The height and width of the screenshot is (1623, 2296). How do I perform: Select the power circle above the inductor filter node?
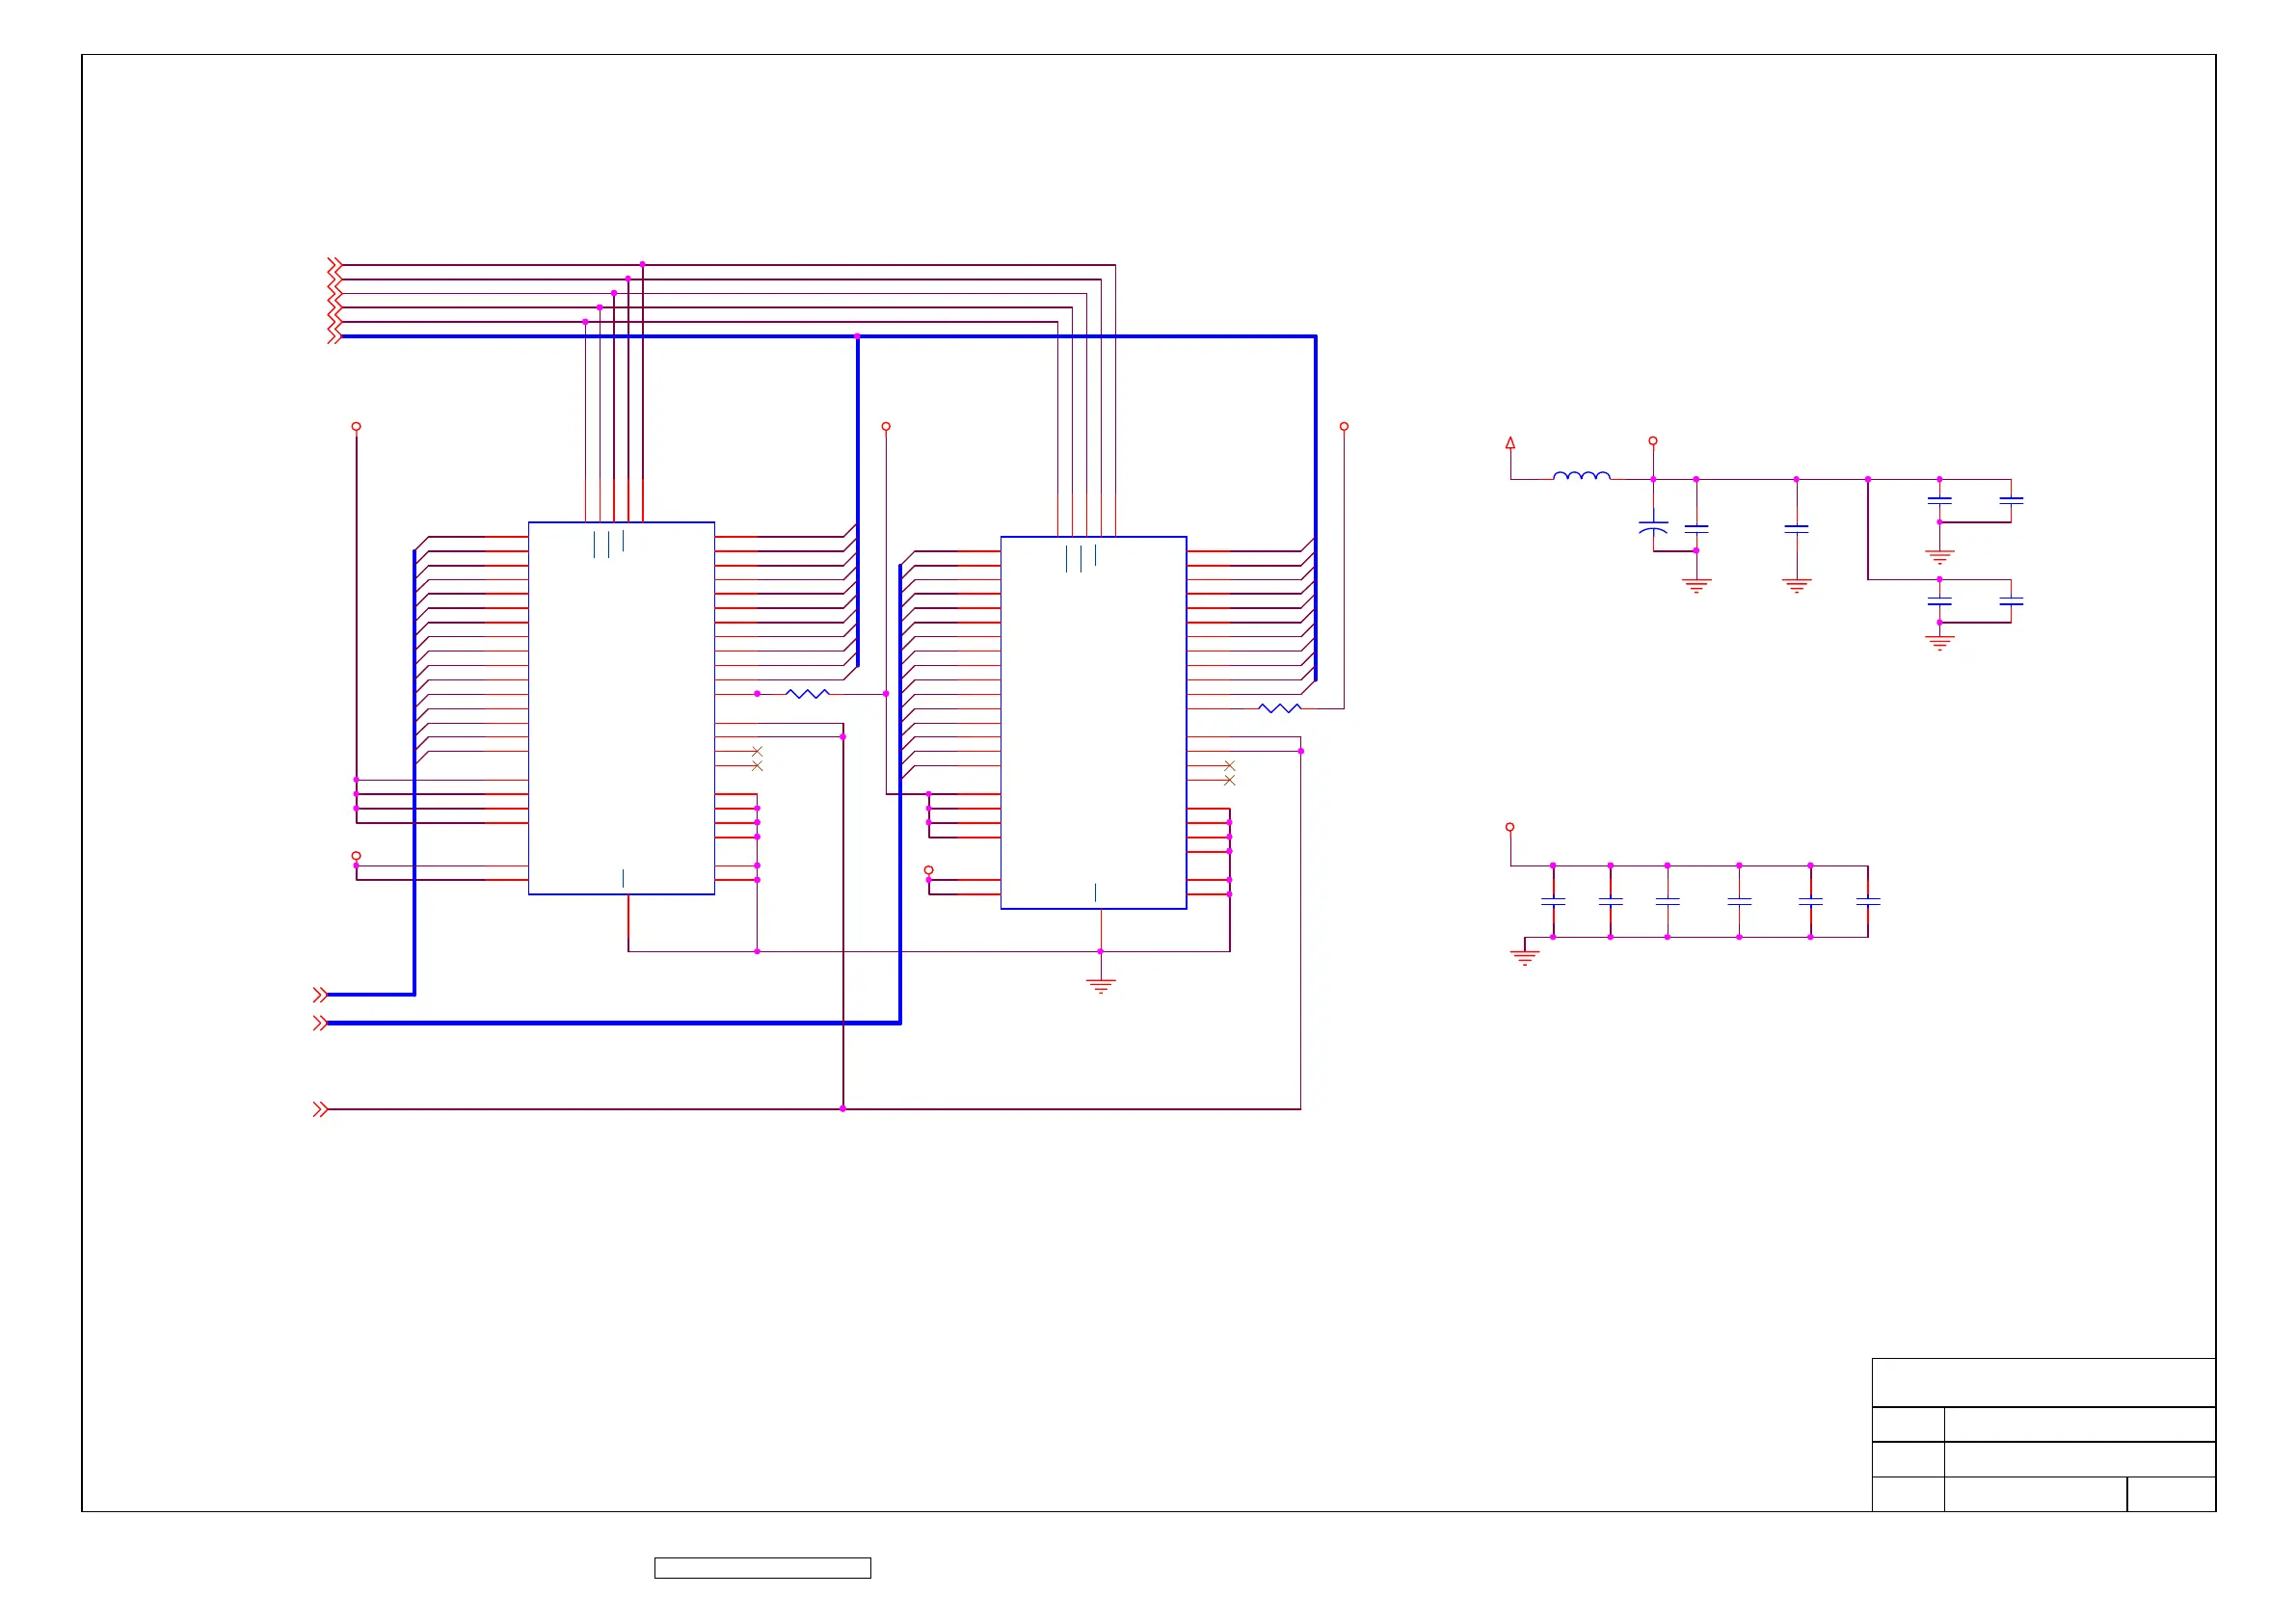[x=1653, y=441]
